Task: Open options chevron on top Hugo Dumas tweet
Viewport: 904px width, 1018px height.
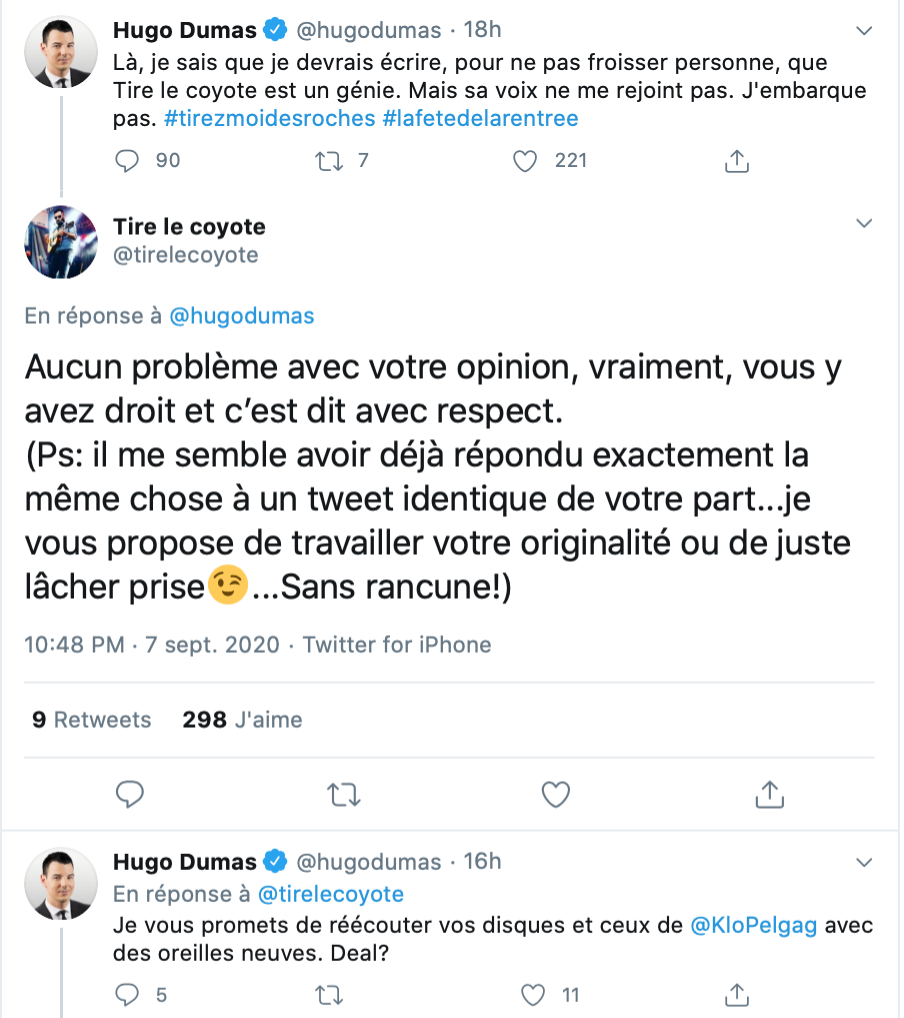Action: [x=865, y=32]
